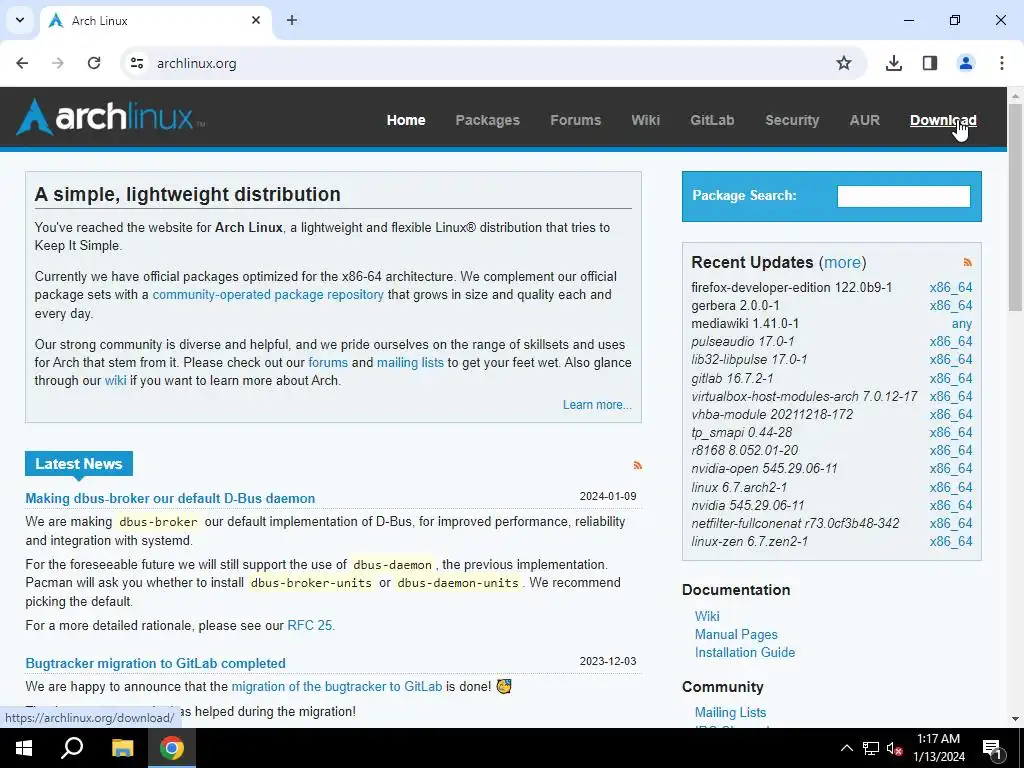
Task: Open the Packages nav item
Action: coord(487,120)
